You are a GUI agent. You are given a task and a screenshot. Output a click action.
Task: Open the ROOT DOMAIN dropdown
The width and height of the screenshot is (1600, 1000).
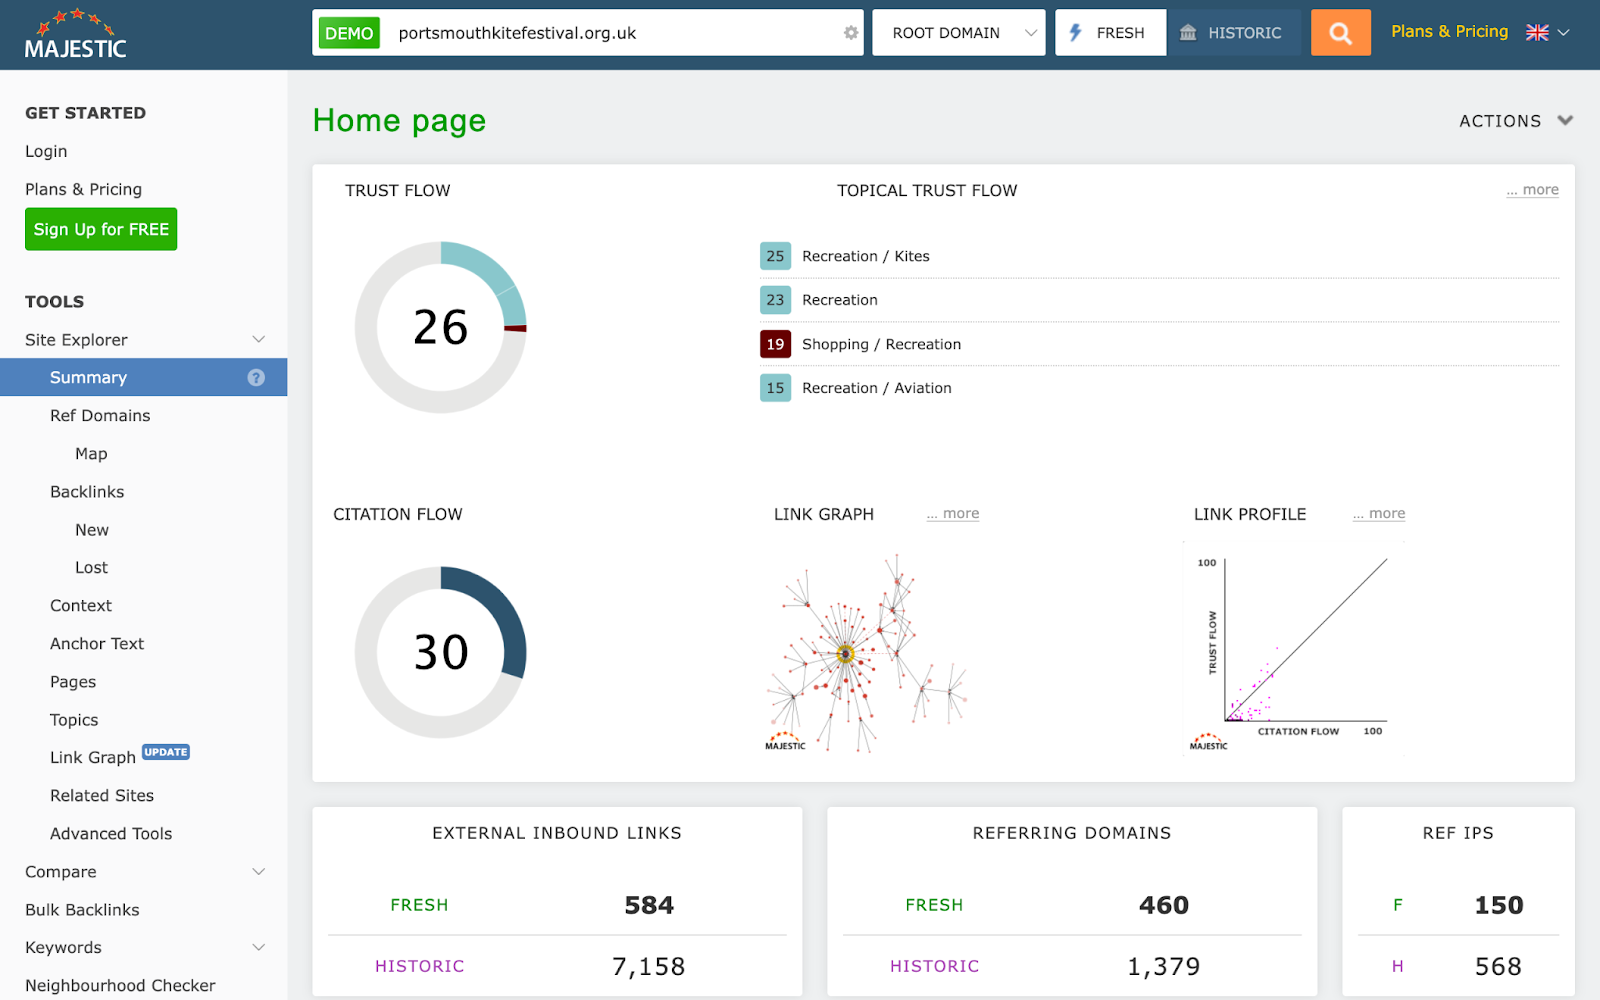click(957, 32)
